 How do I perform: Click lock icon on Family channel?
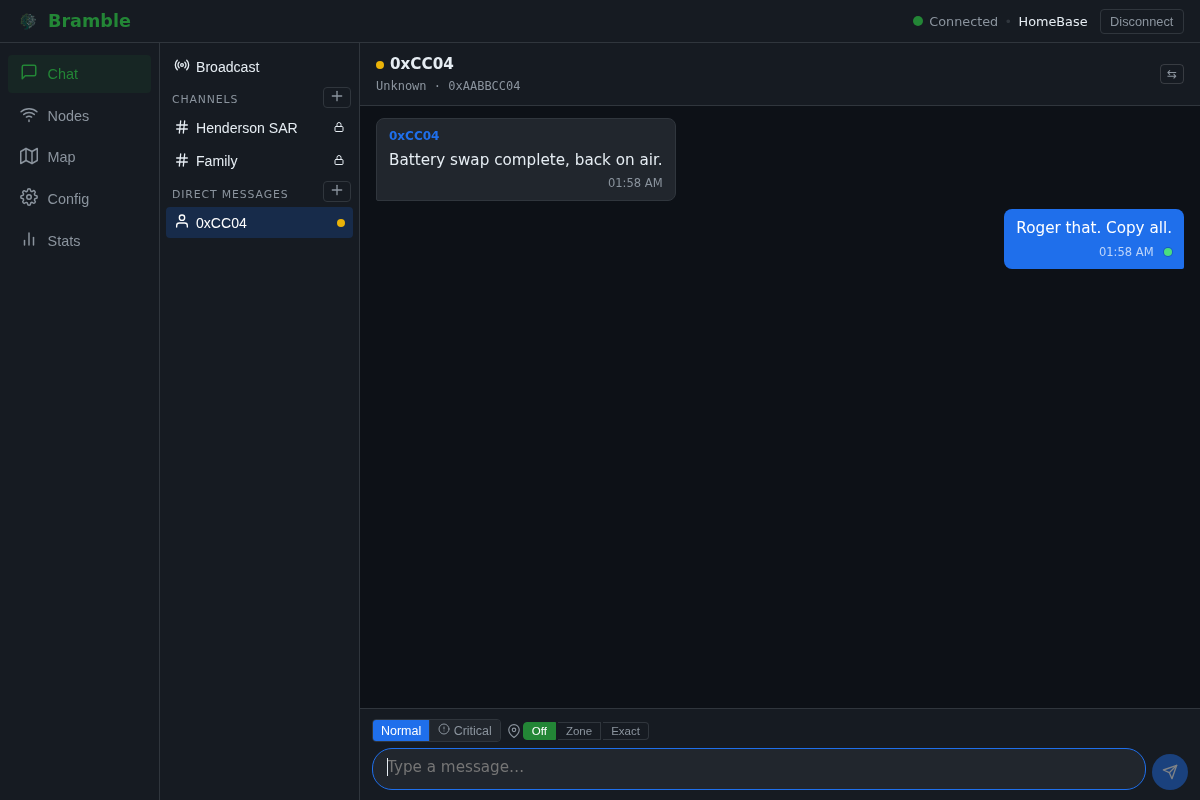click(x=339, y=160)
